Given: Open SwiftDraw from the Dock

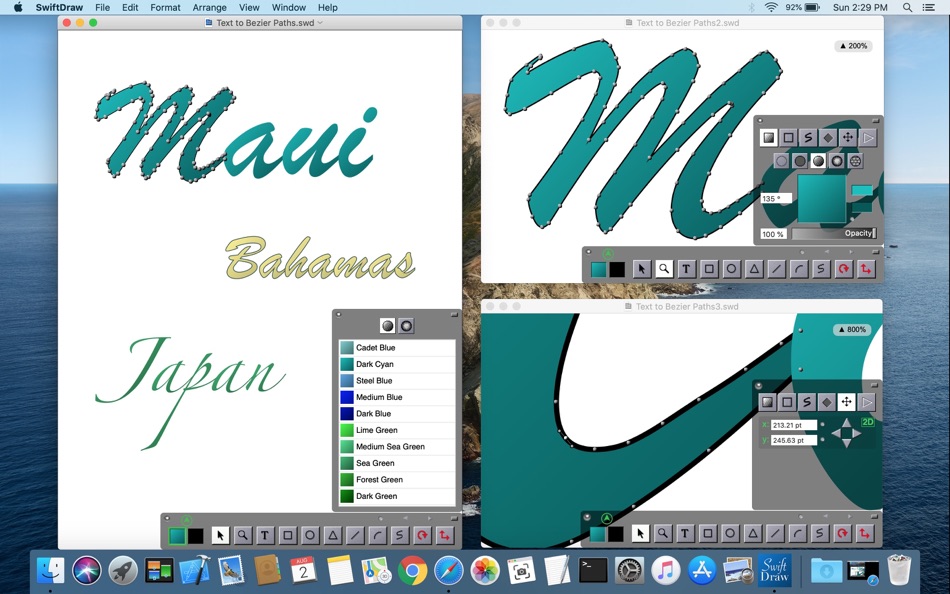Looking at the screenshot, I should click(x=774, y=570).
